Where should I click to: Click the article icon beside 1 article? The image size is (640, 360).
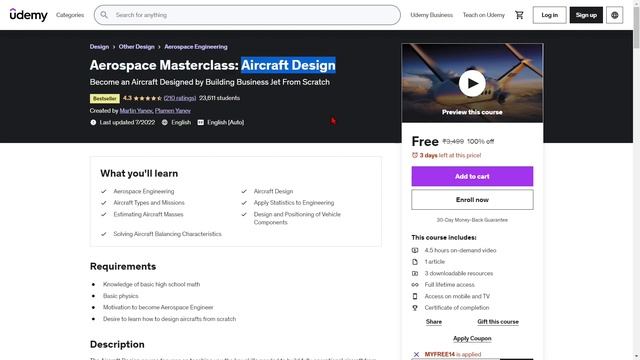pyautogui.click(x=415, y=262)
